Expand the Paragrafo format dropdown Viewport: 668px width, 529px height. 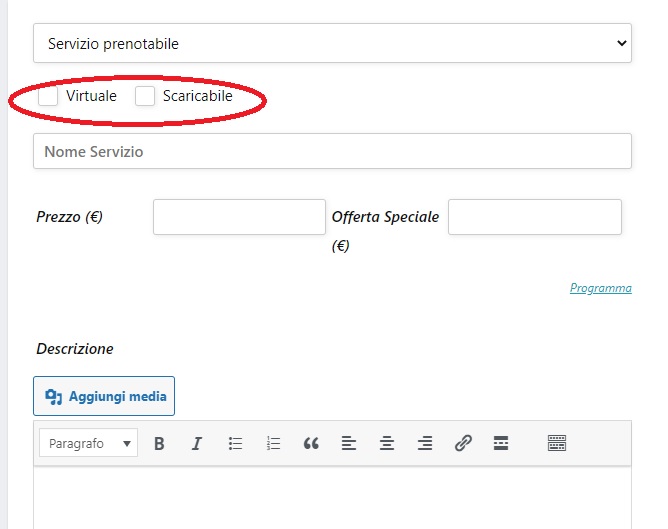[x=88, y=444]
